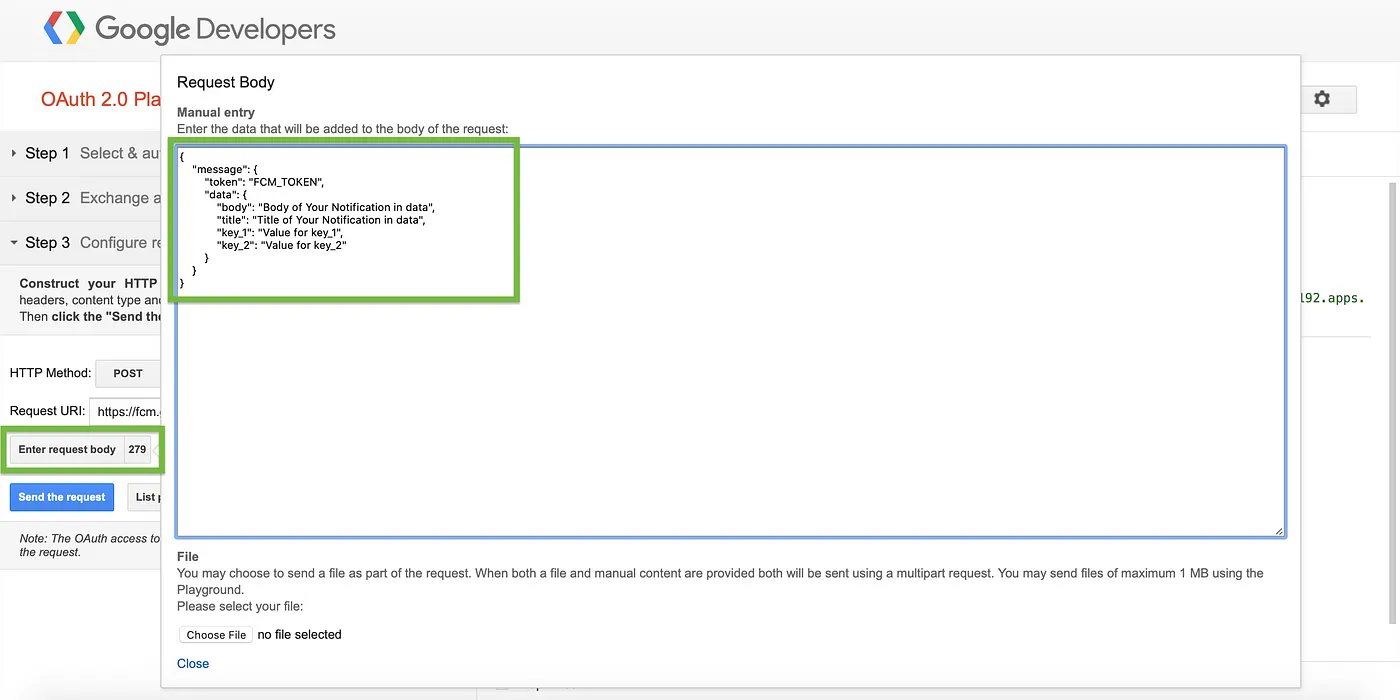Image resolution: width=1400 pixels, height=700 pixels.
Task: Click the Enter request body button
Action: tap(67, 450)
